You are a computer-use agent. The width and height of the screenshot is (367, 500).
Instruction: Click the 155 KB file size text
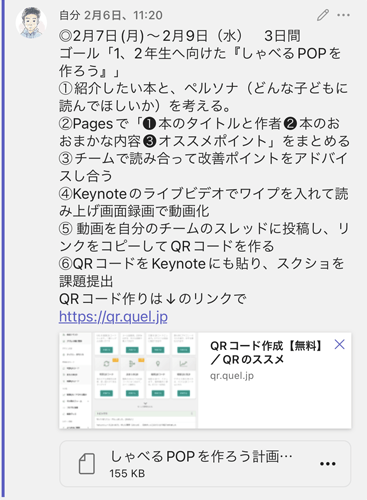click(x=127, y=473)
